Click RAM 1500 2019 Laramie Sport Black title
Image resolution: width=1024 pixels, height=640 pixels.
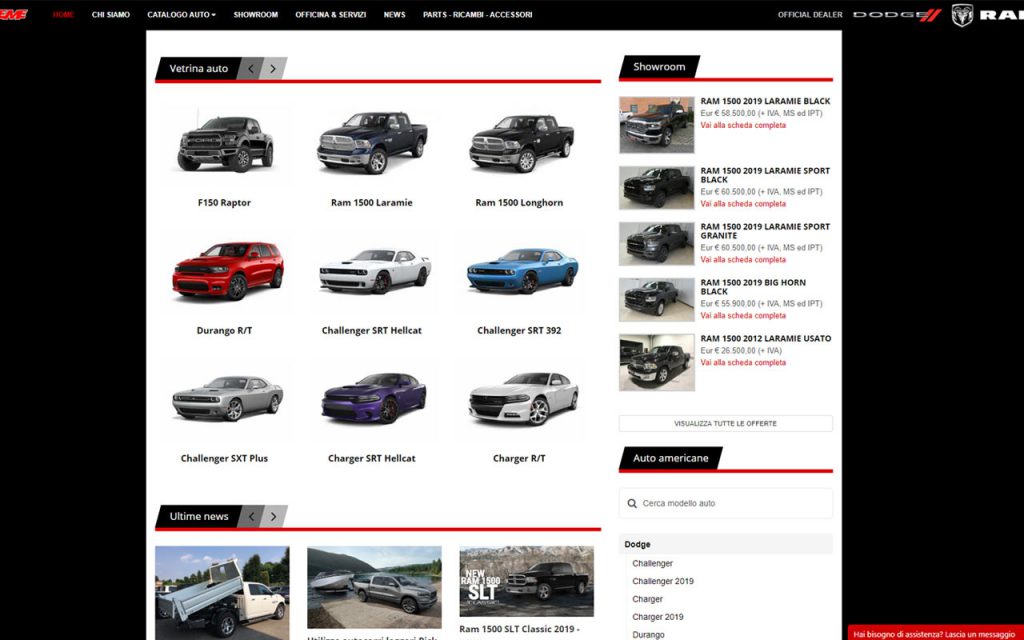tap(765, 175)
